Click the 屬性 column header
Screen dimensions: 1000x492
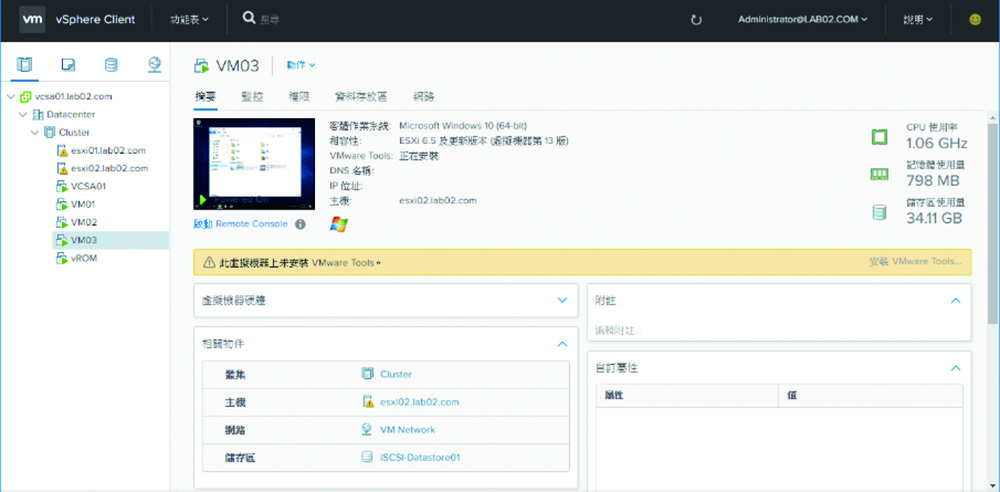click(687, 395)
